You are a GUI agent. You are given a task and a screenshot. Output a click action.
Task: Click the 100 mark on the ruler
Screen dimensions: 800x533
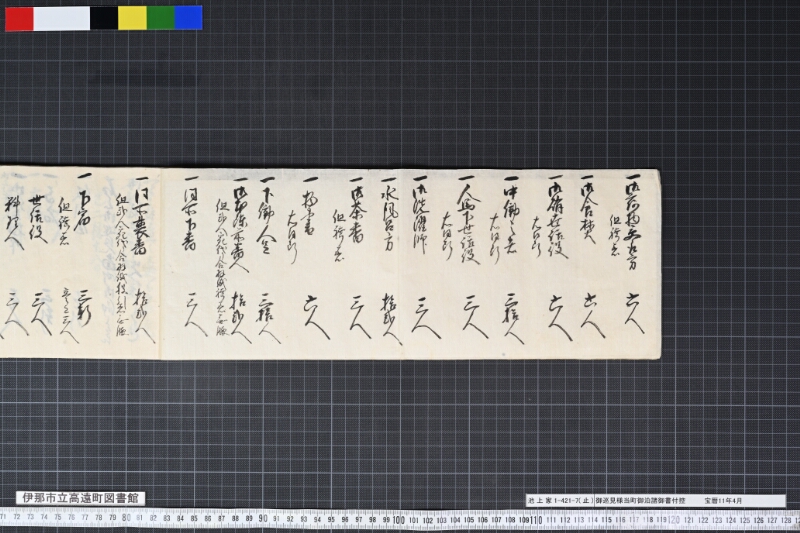tap(398, 520)
